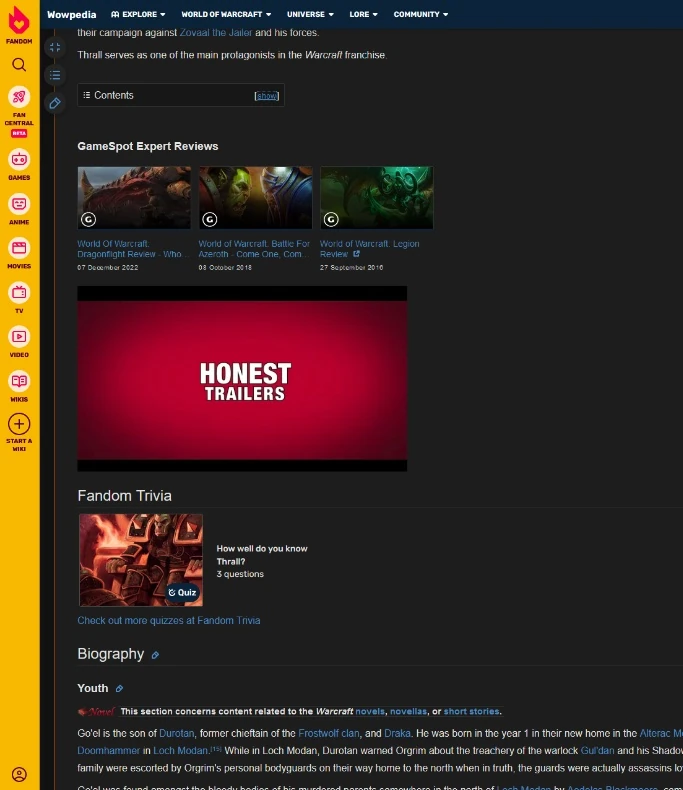
Task: Open the Dragonflight Review article link
Action: point(132,249)
